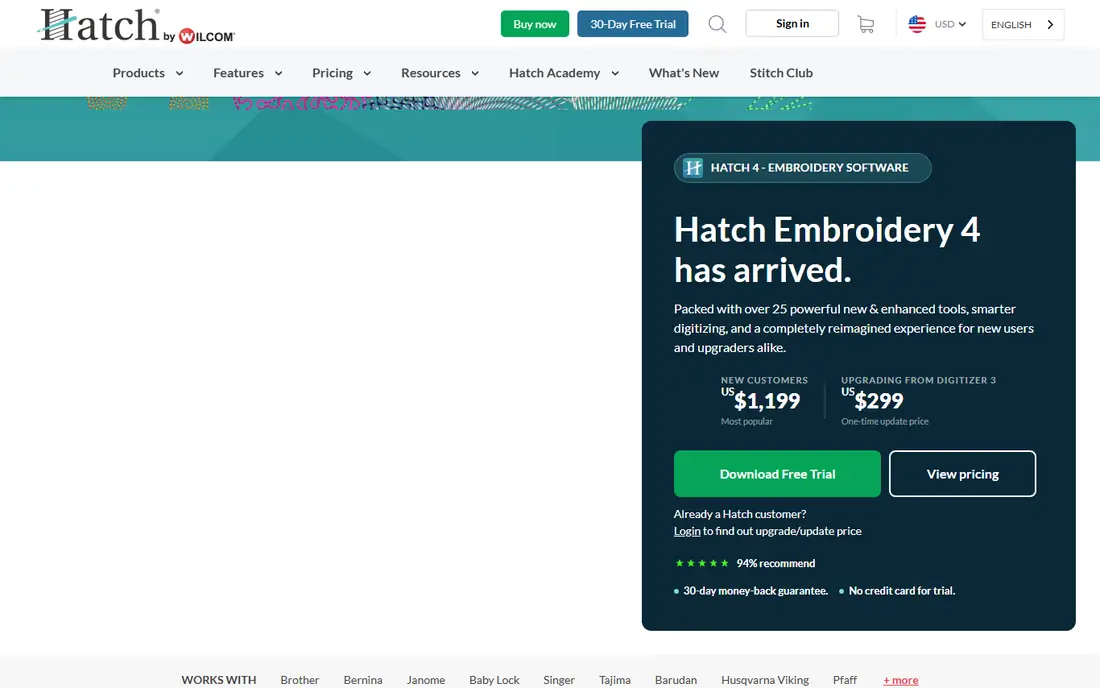Open the shopping cart icon

pyautogui.click(x=866, y=25)
